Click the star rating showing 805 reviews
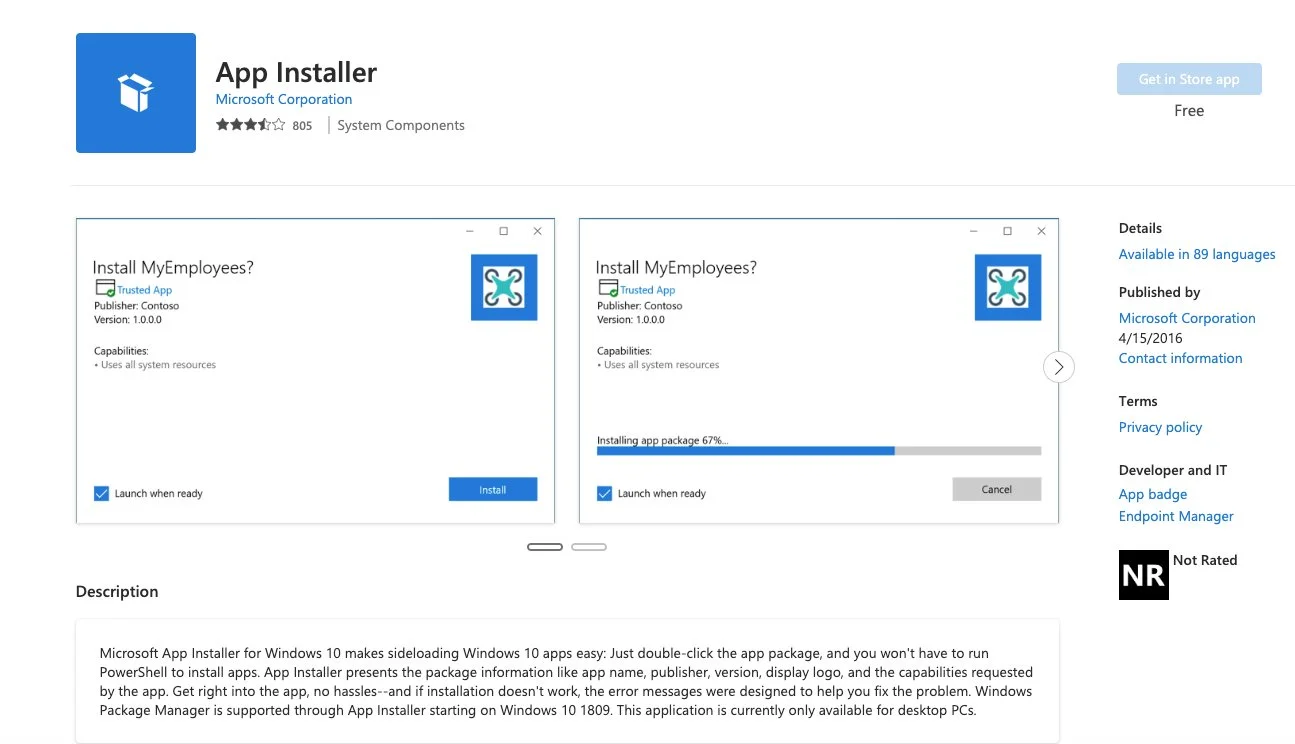Screen dimensions: 1295x744 click(x=249, y=124)
